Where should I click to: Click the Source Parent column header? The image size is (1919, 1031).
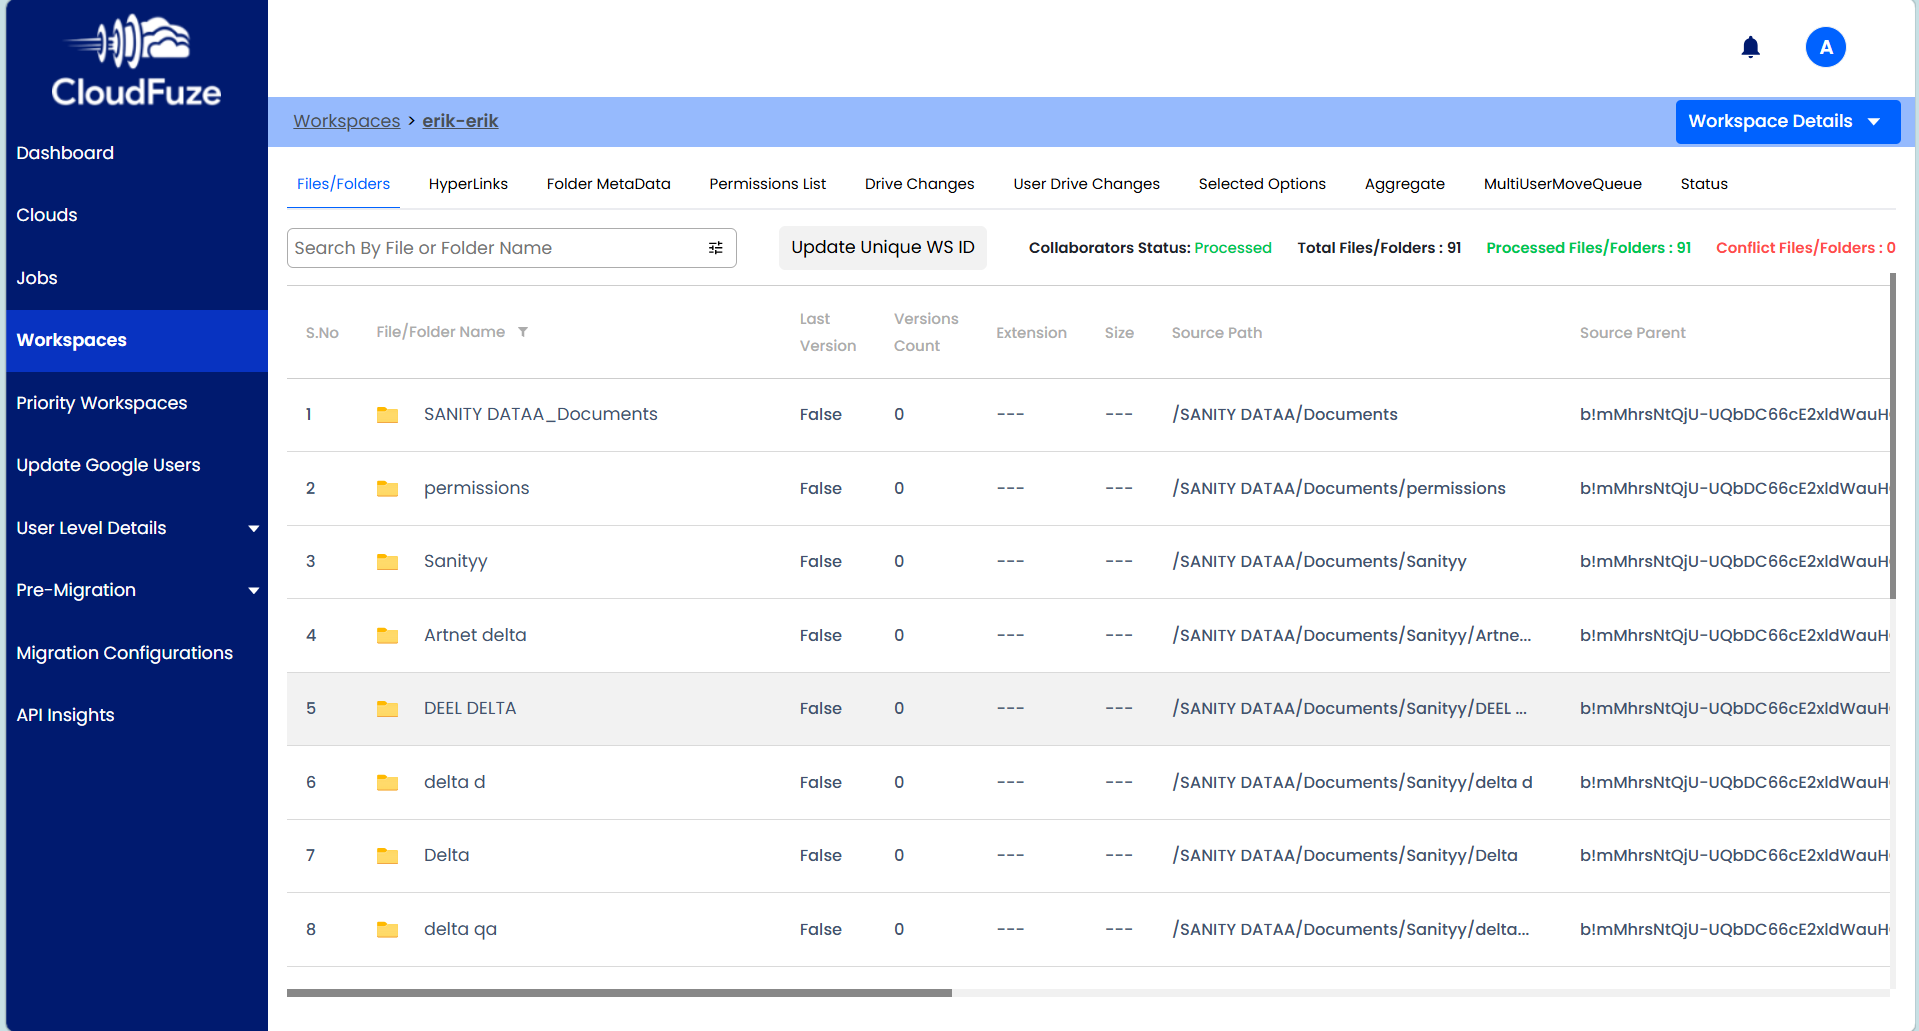(x=1632, y=333)
